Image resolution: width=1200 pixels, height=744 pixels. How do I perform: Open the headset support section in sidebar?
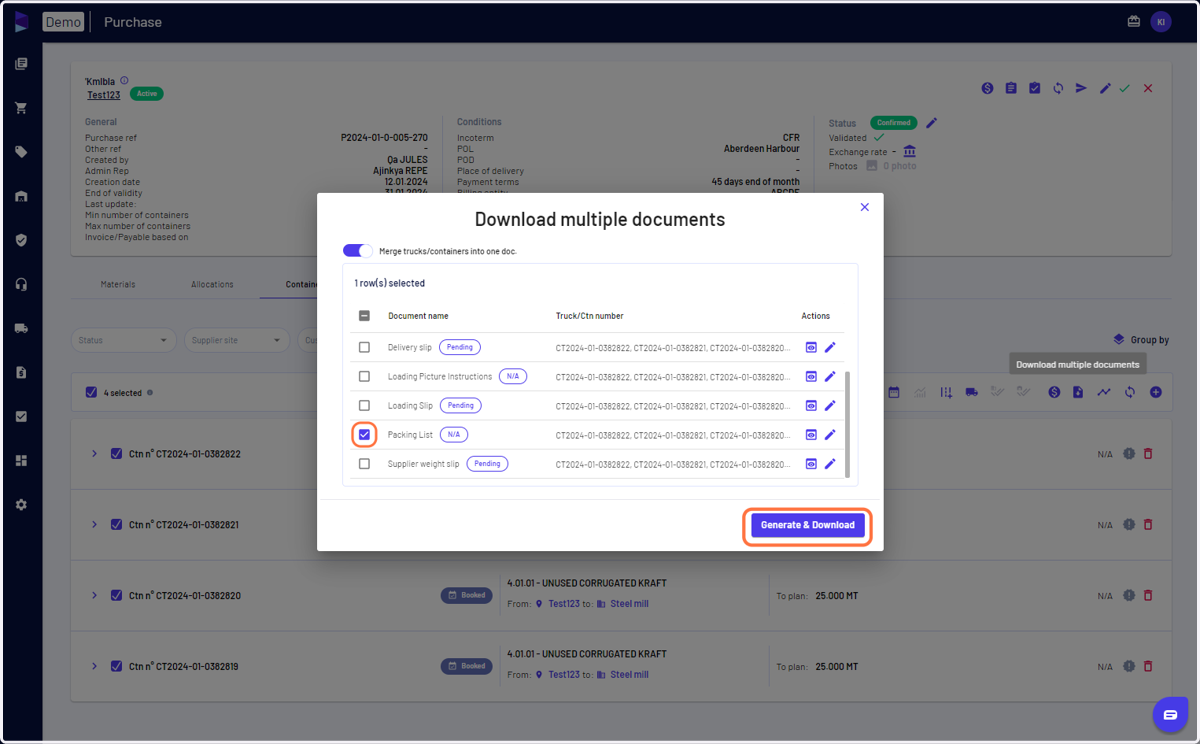[x=21, y=284]
